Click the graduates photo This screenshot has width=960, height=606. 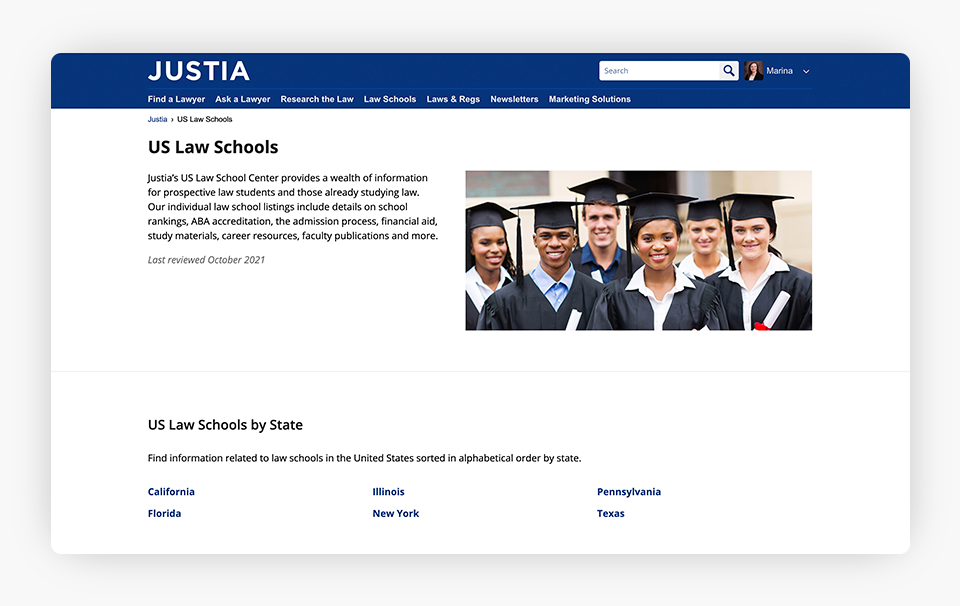point(638,250)
